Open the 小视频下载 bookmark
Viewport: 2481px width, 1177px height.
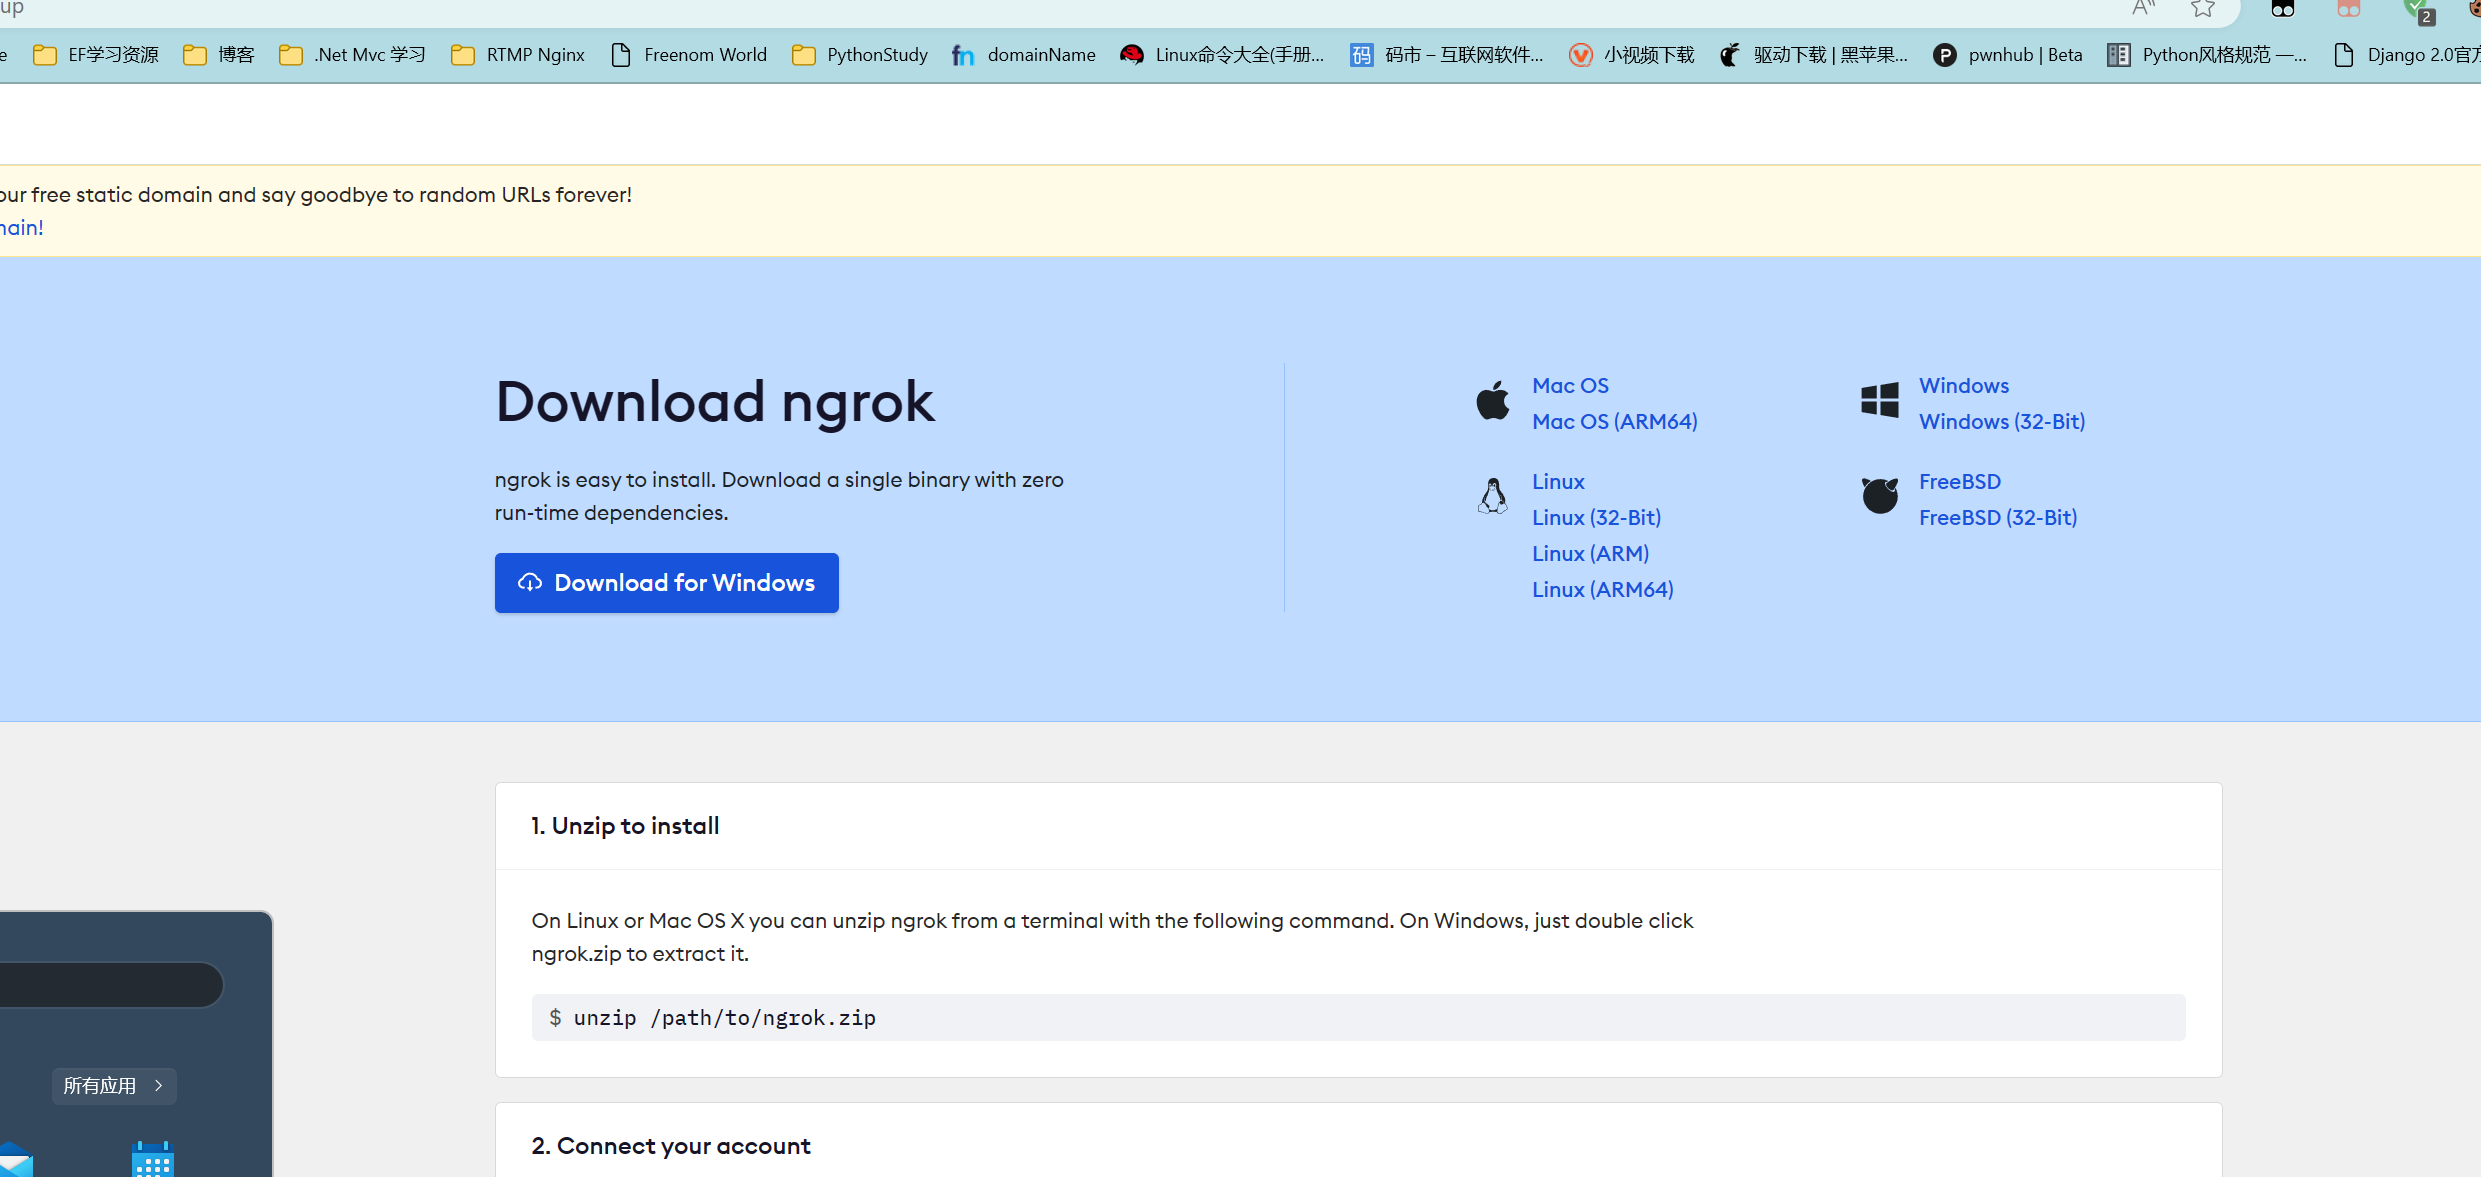tap(1631, 55)
